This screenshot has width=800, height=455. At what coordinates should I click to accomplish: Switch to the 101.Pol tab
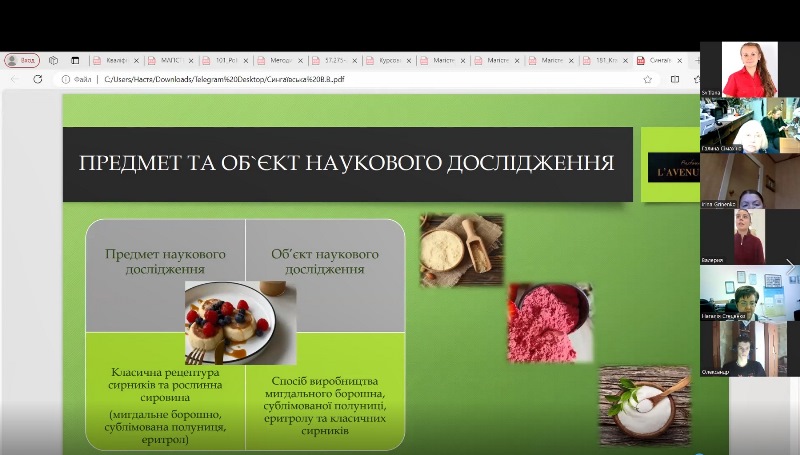(226, 60)
